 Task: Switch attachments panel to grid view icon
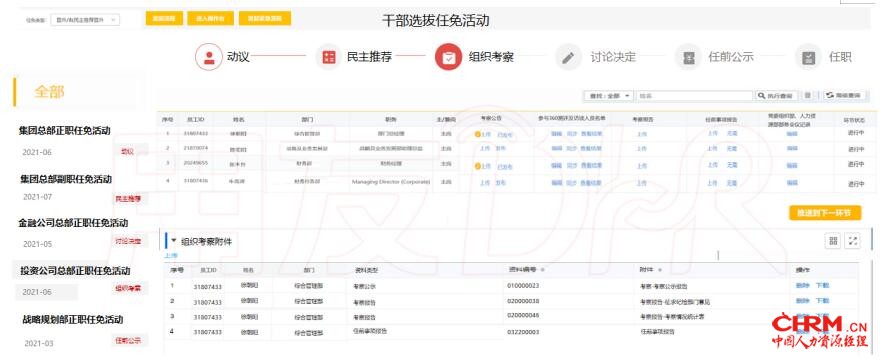pyautogui.click(x=833, y=241)
